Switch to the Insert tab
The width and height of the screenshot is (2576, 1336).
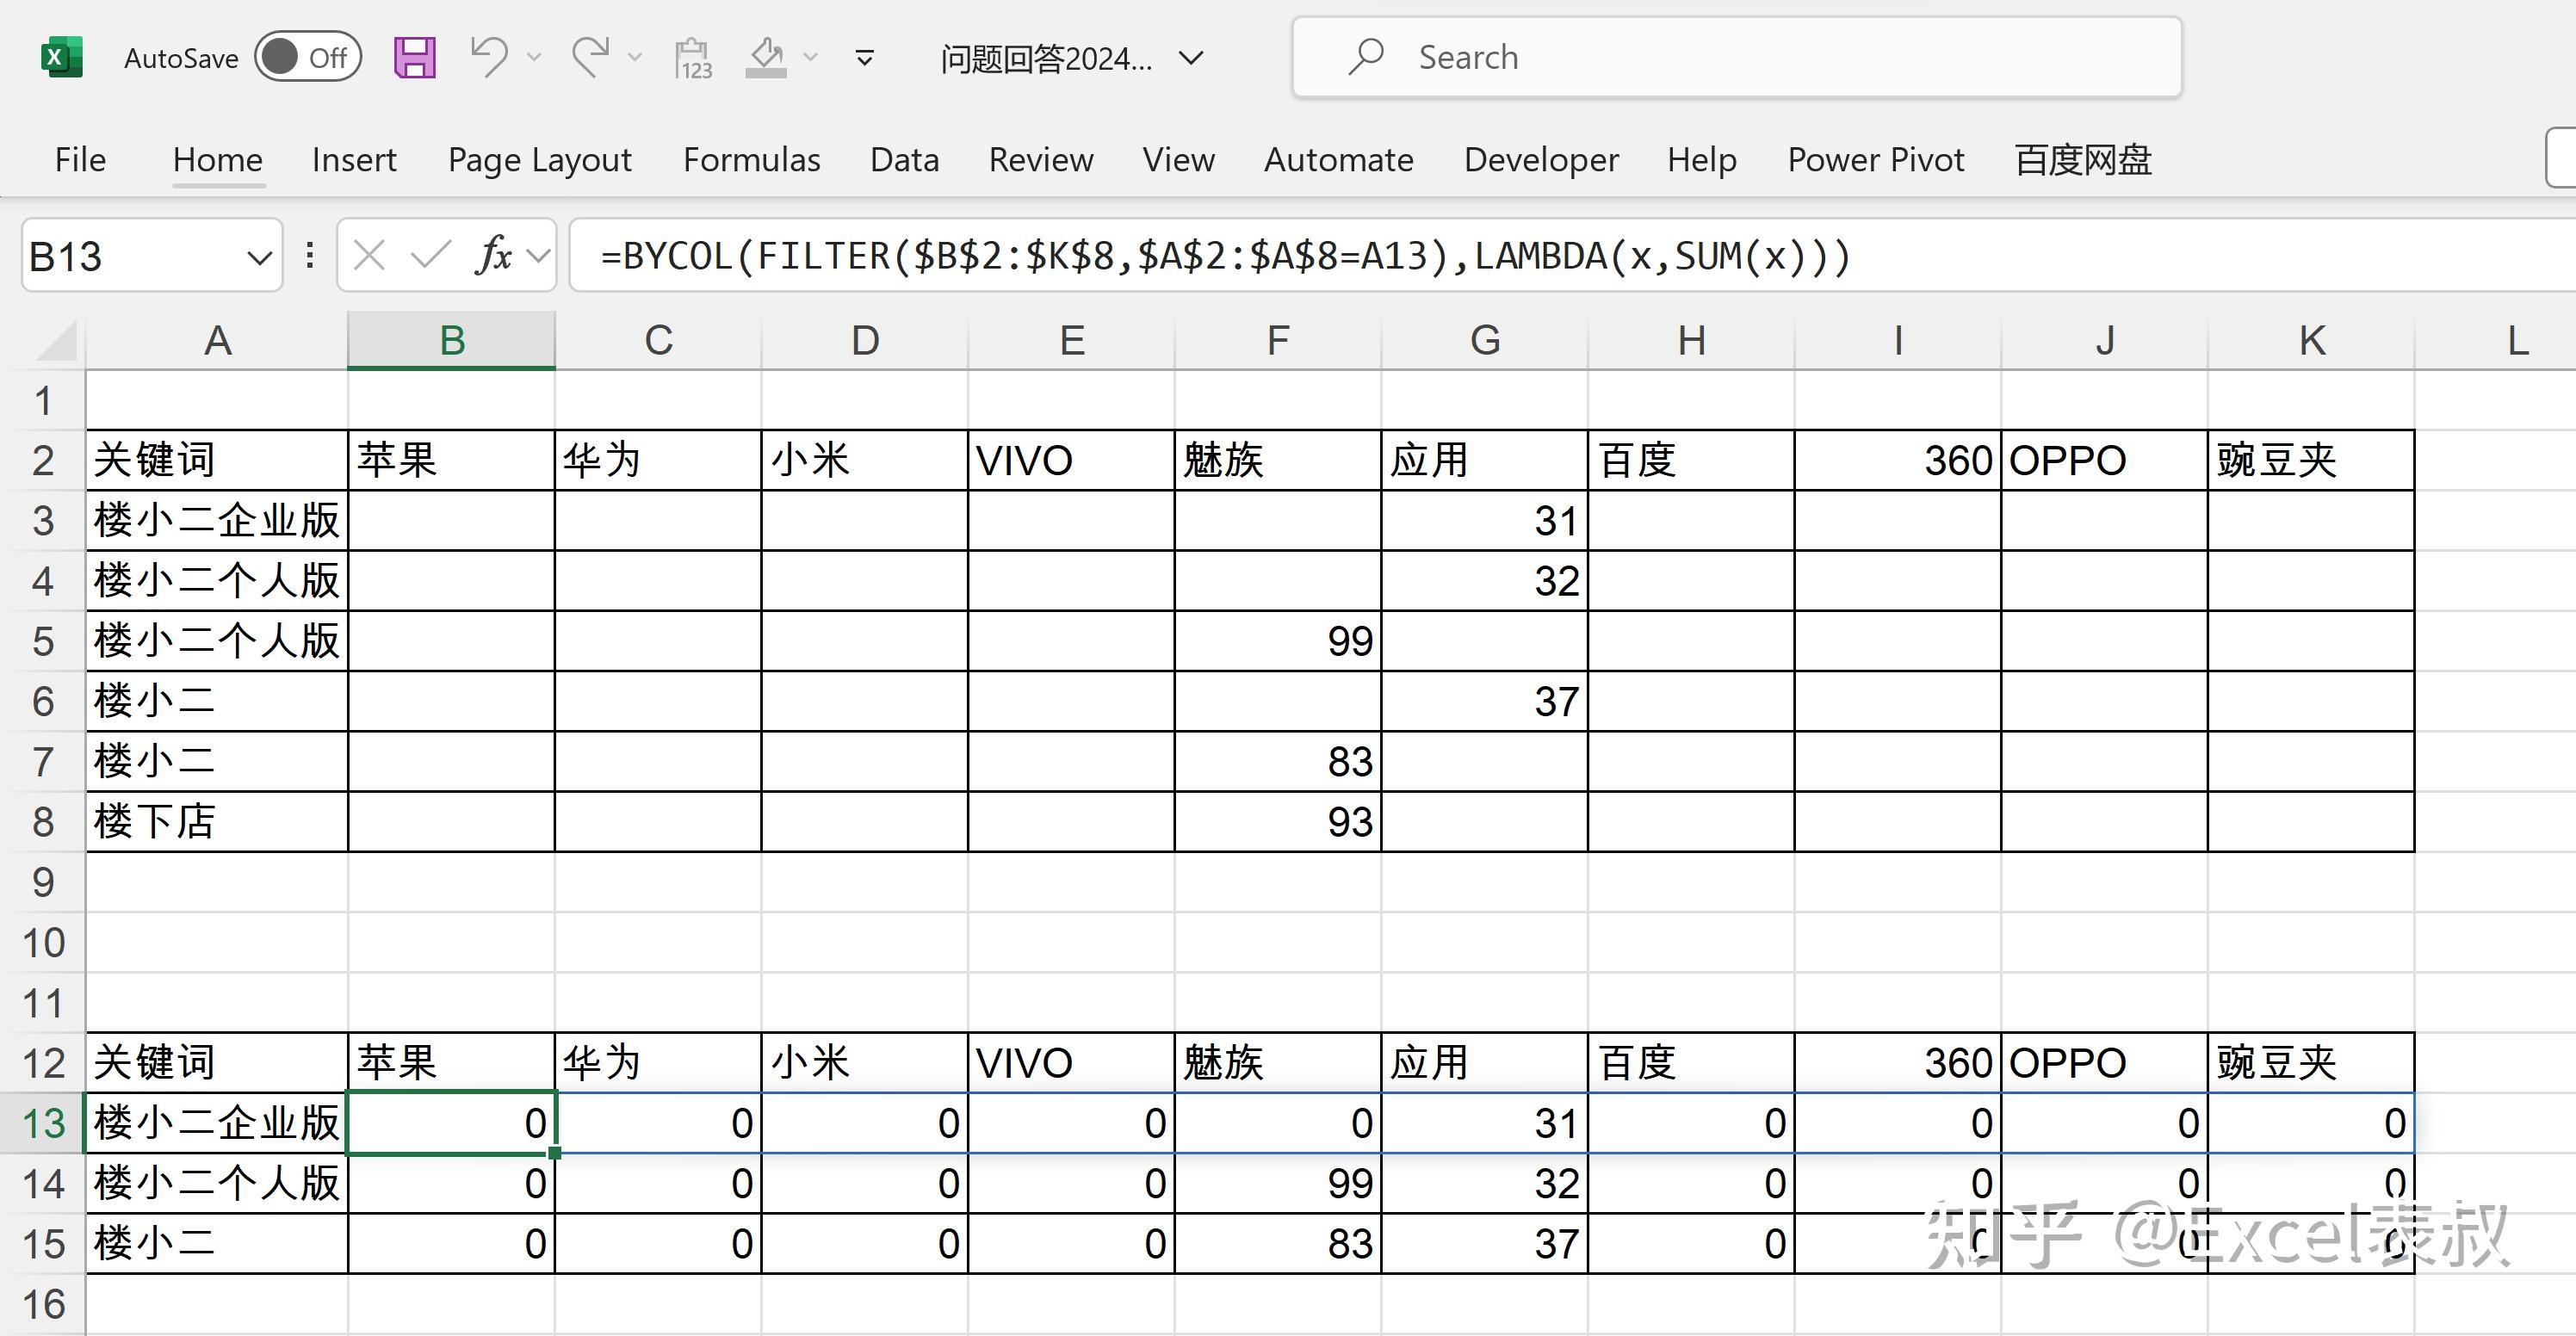(x=354, y=160)
